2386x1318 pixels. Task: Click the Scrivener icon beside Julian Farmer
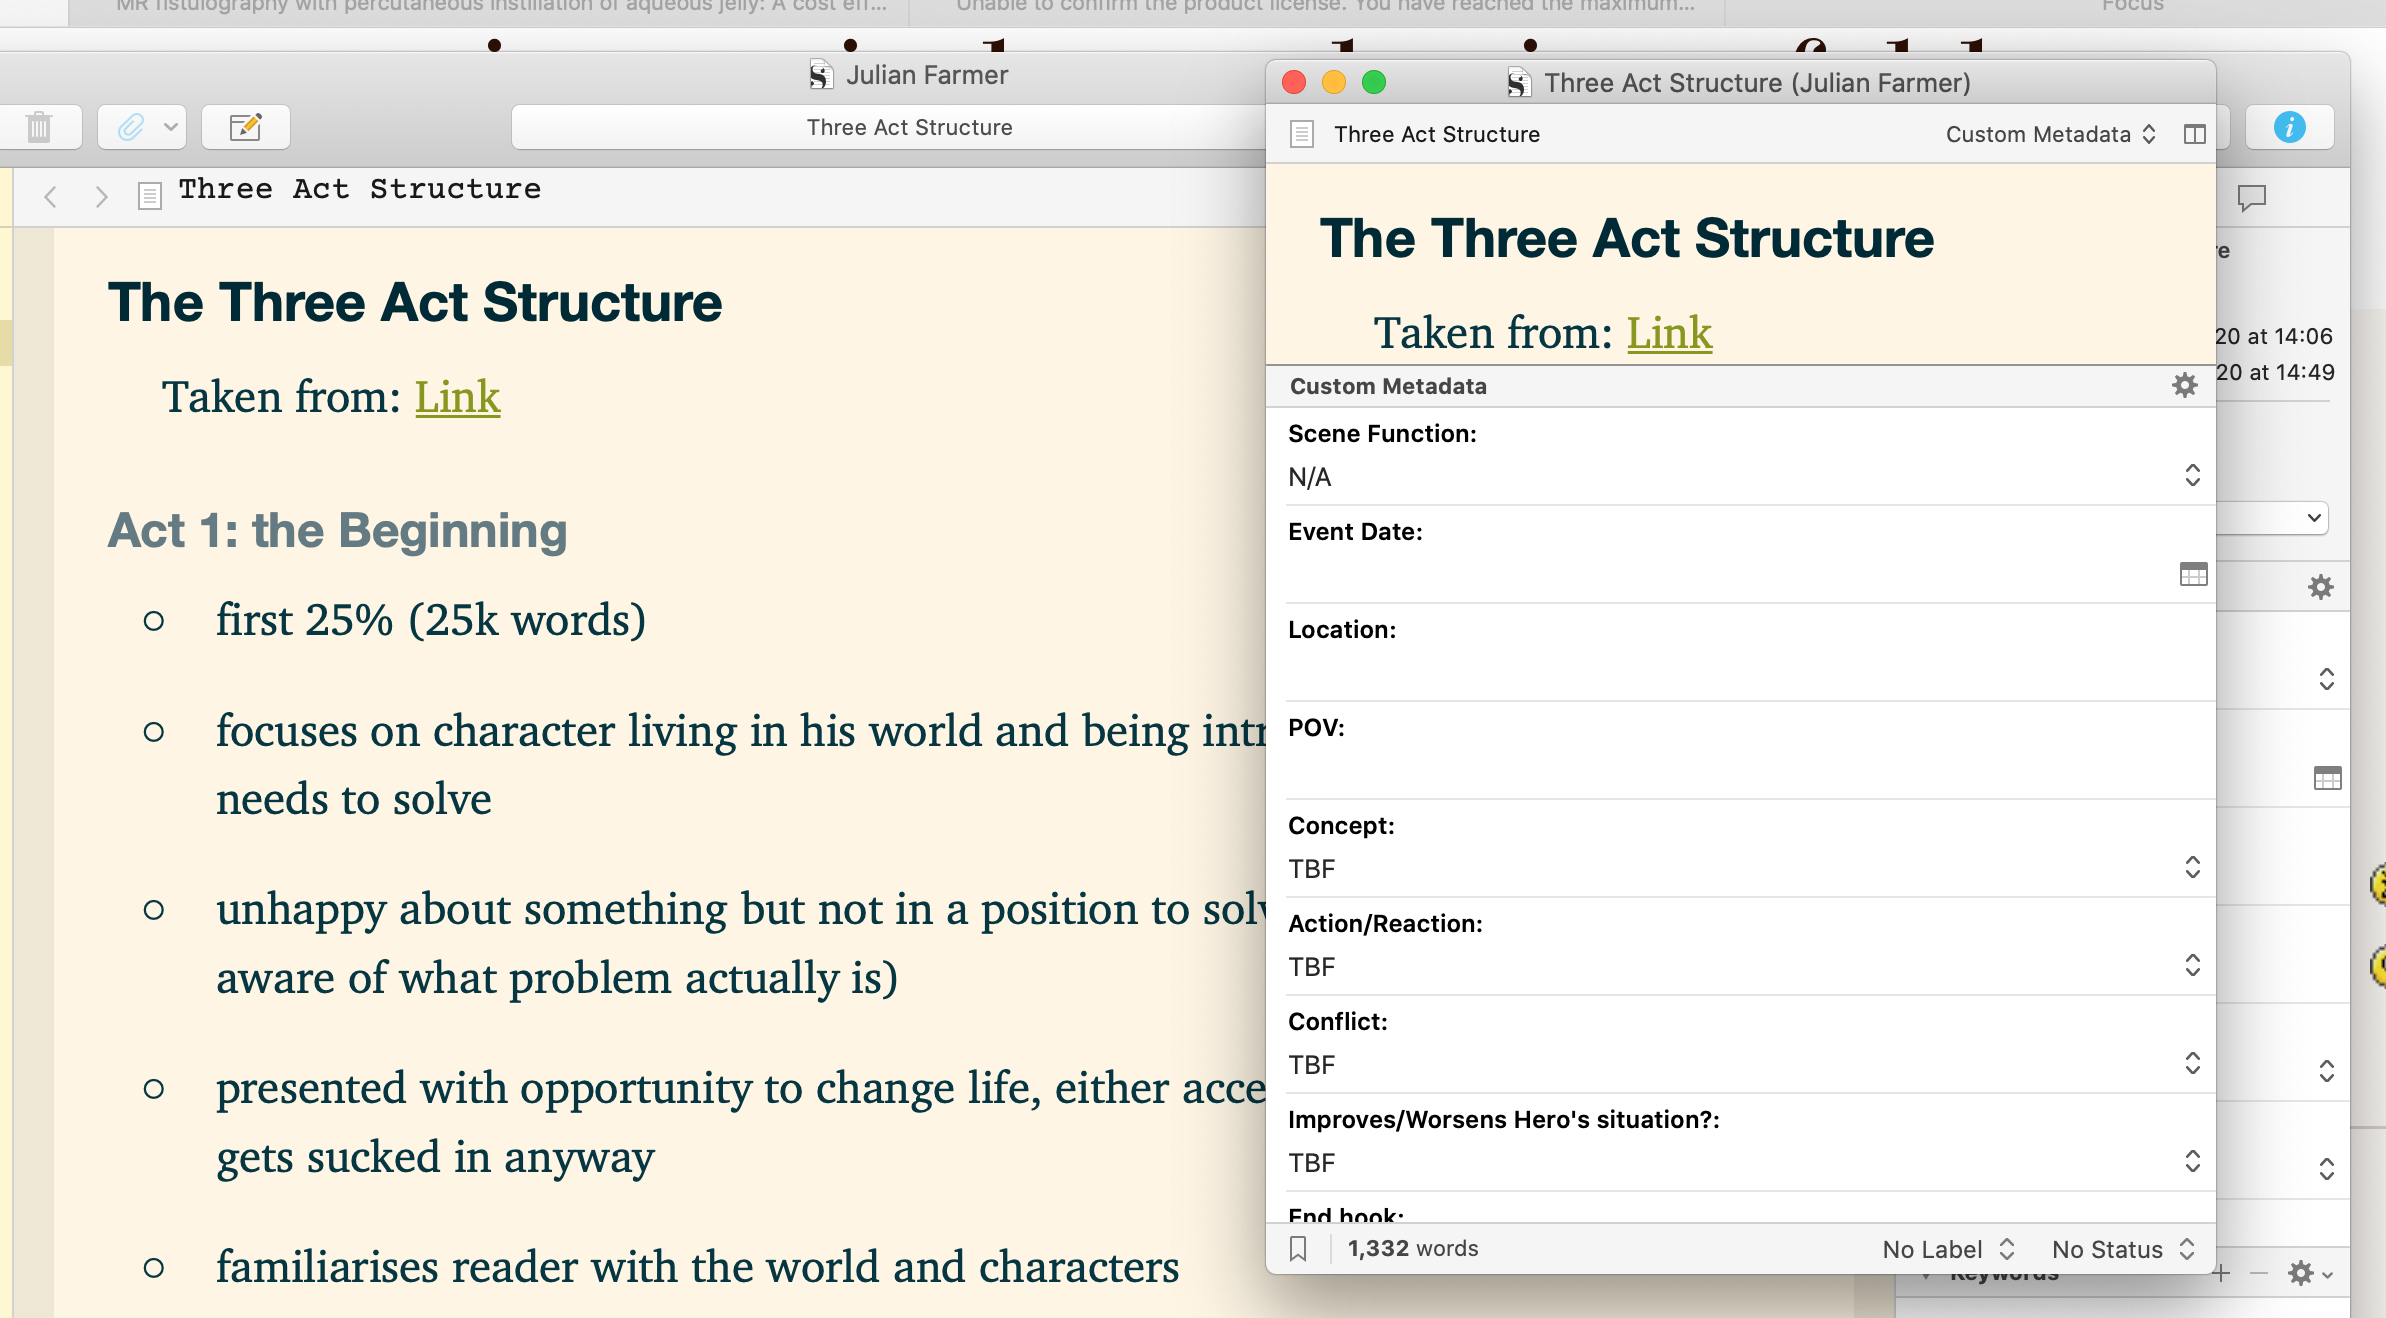(x=821, y=75)
